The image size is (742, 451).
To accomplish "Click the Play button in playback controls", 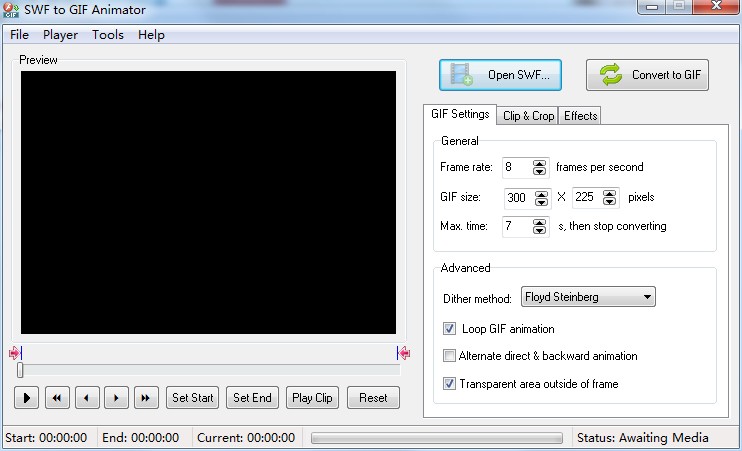I will [x=26, y=398].
